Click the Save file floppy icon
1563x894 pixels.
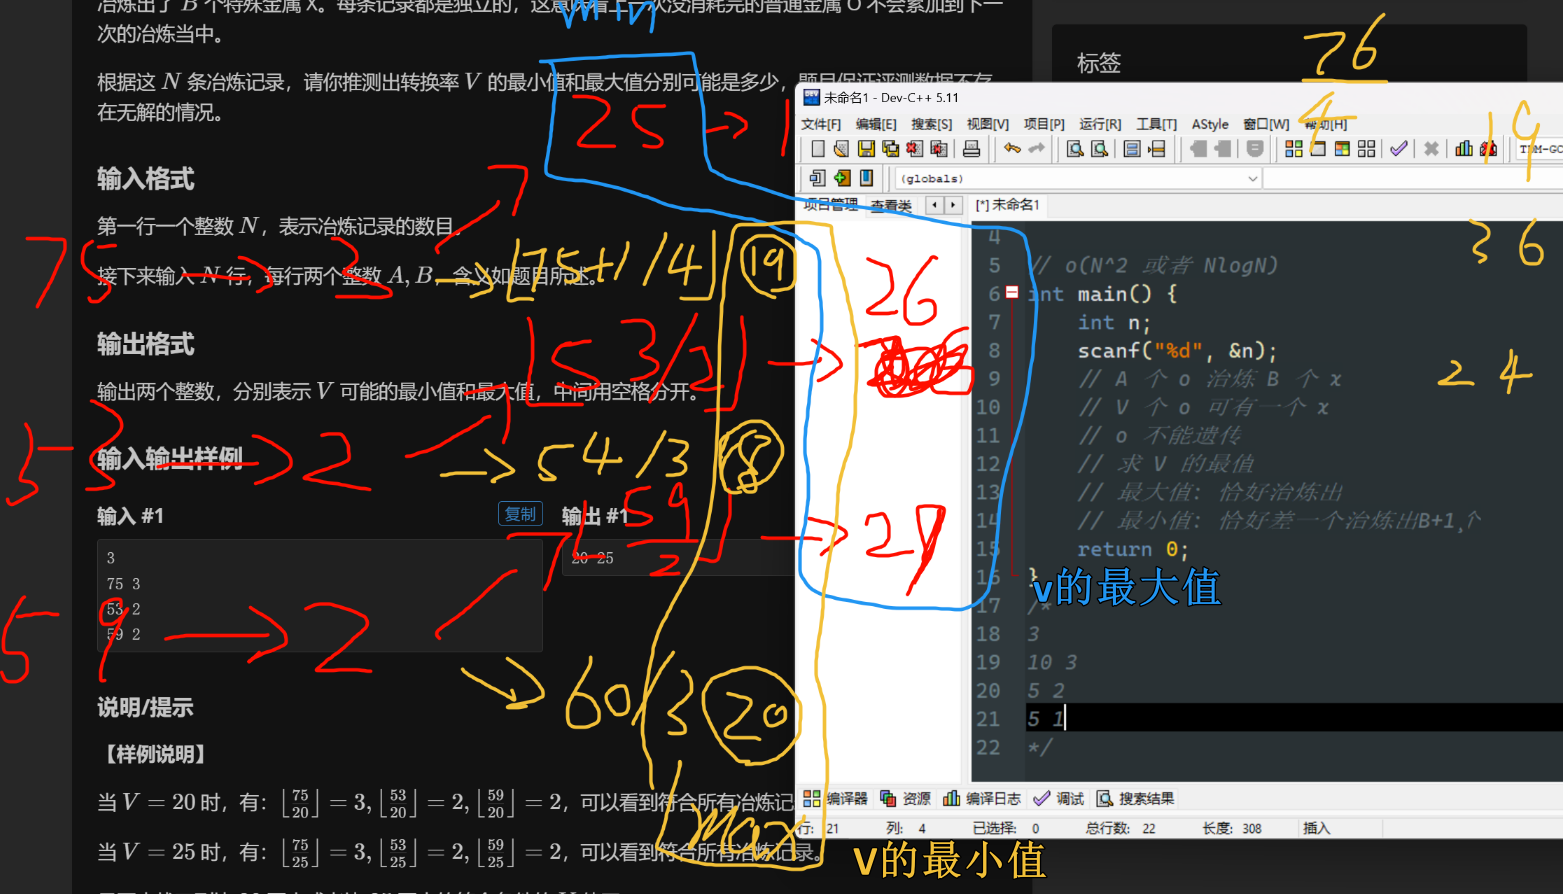(x=866, y=149)
